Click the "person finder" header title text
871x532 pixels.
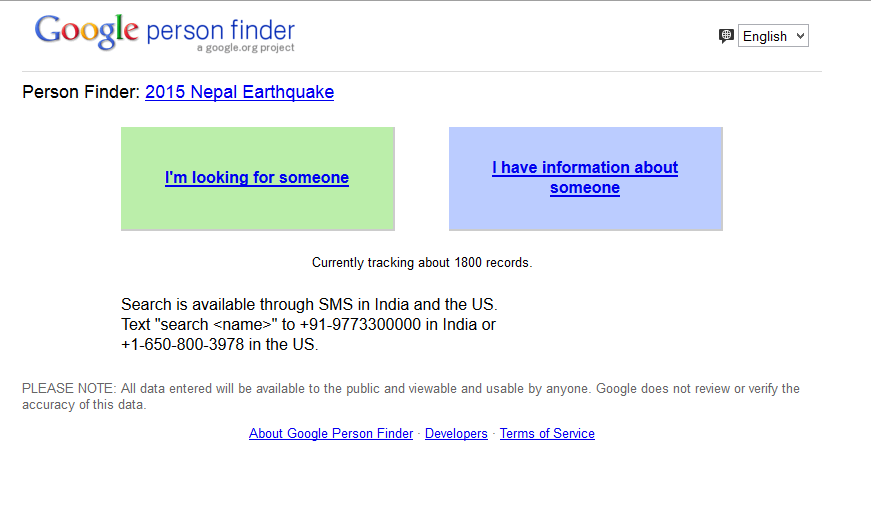click(220, 29)
